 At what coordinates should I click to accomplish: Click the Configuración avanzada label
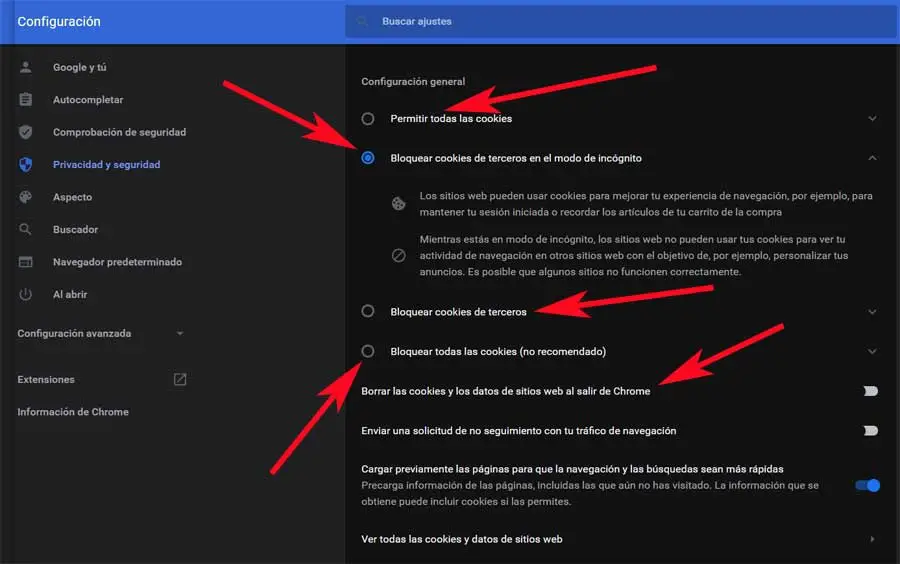[x=74, y=333]
